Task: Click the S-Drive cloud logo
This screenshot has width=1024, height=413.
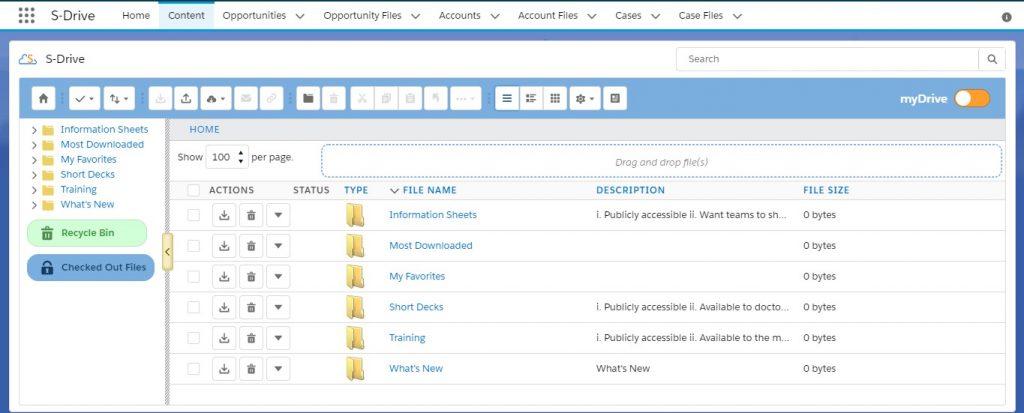Action: coord(27,59)
